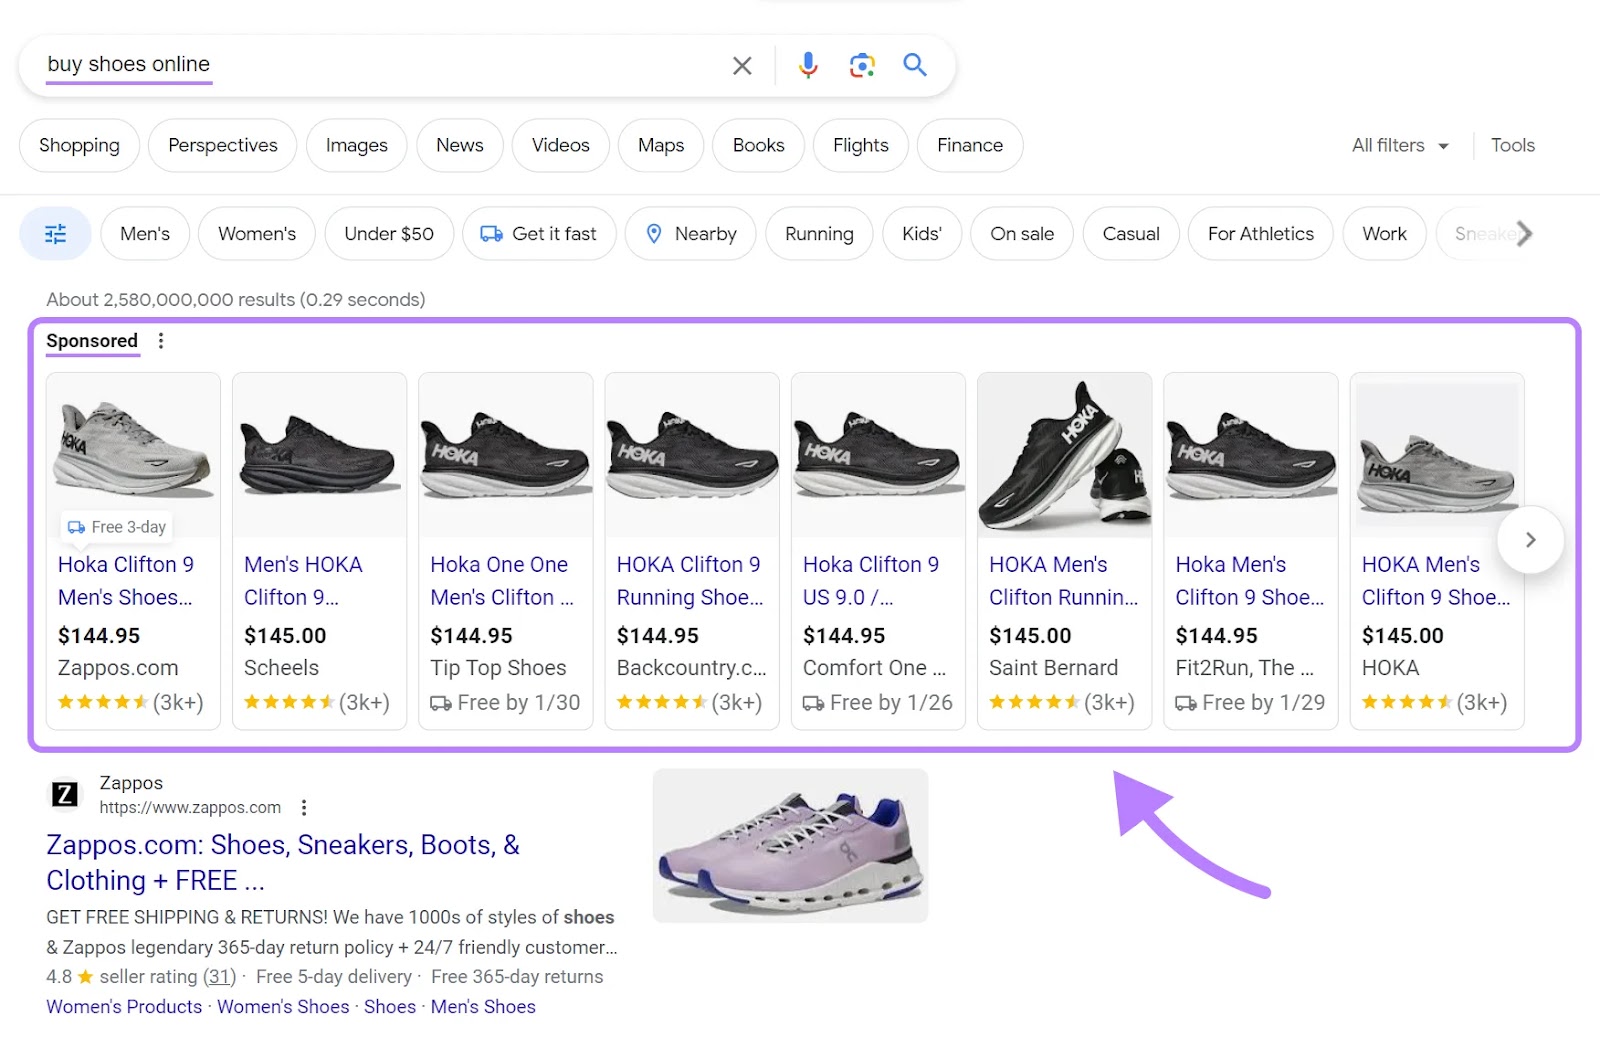This screenshot has width=1600, height=1037.
Task: Open Google Lens image search
Action: 860,65
